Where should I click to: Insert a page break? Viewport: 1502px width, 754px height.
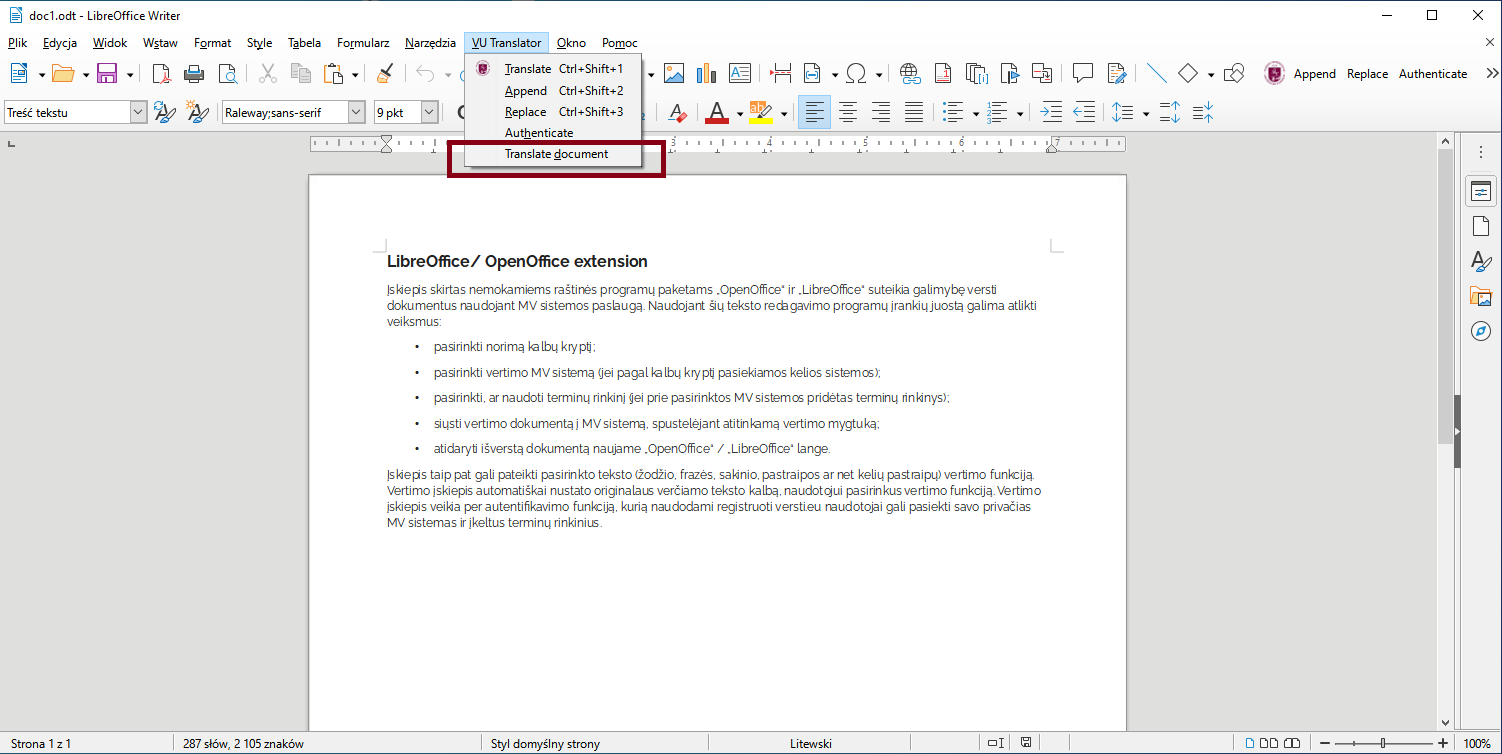pyautogui.click(x=781, y=73)
